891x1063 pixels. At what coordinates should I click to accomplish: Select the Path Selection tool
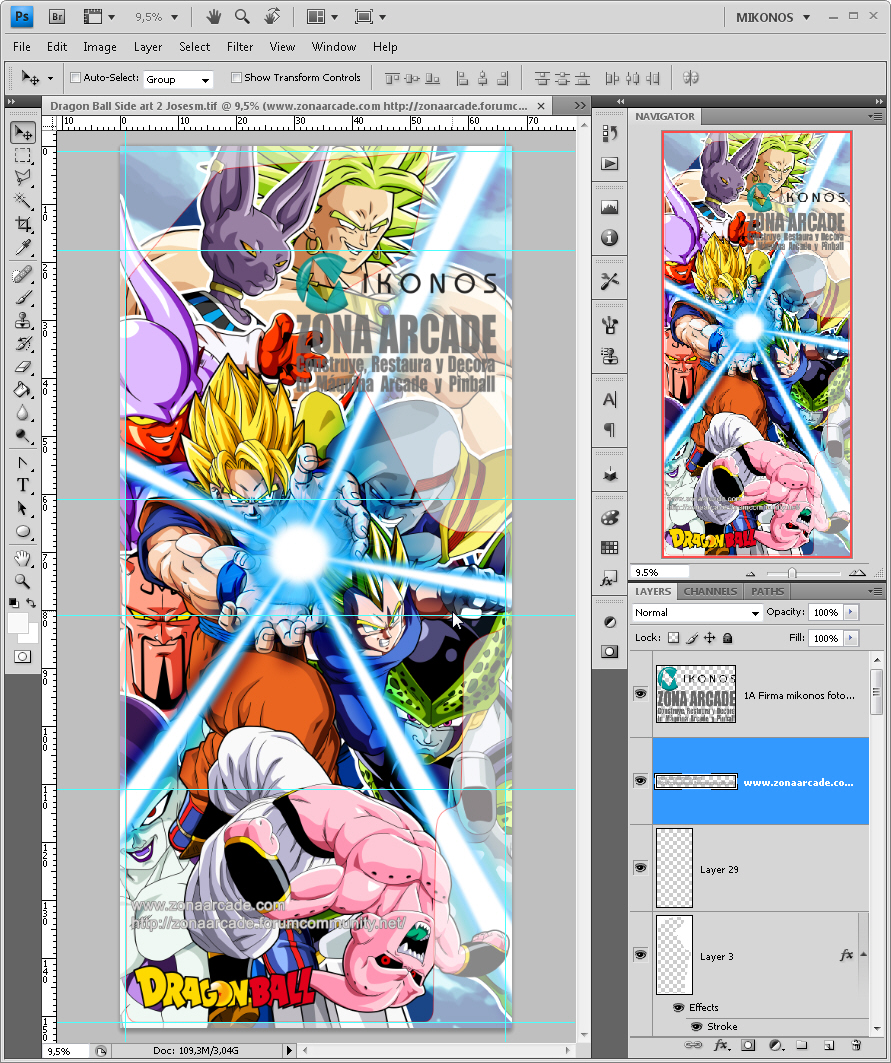pos(23,508)
